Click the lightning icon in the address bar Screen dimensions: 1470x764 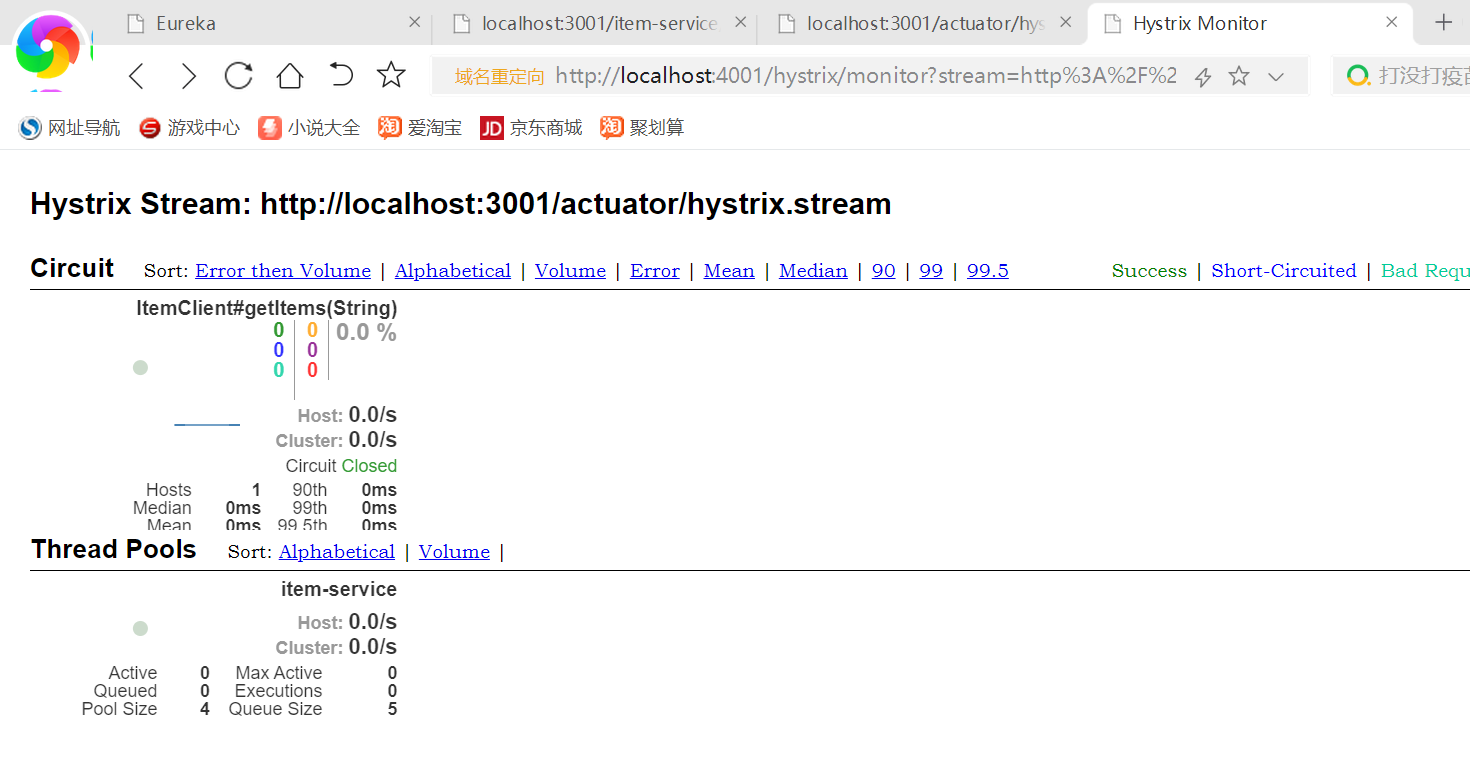pyautogui.click(x=1202, y=75)
